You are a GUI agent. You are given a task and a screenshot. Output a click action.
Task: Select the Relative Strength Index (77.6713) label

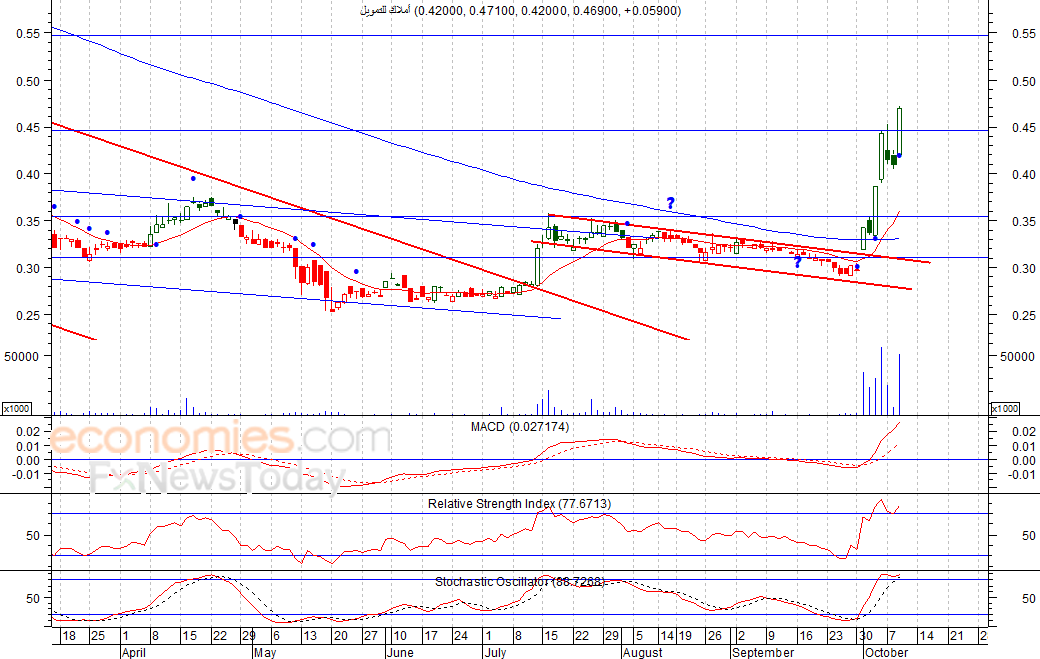(x=519, y=504)
